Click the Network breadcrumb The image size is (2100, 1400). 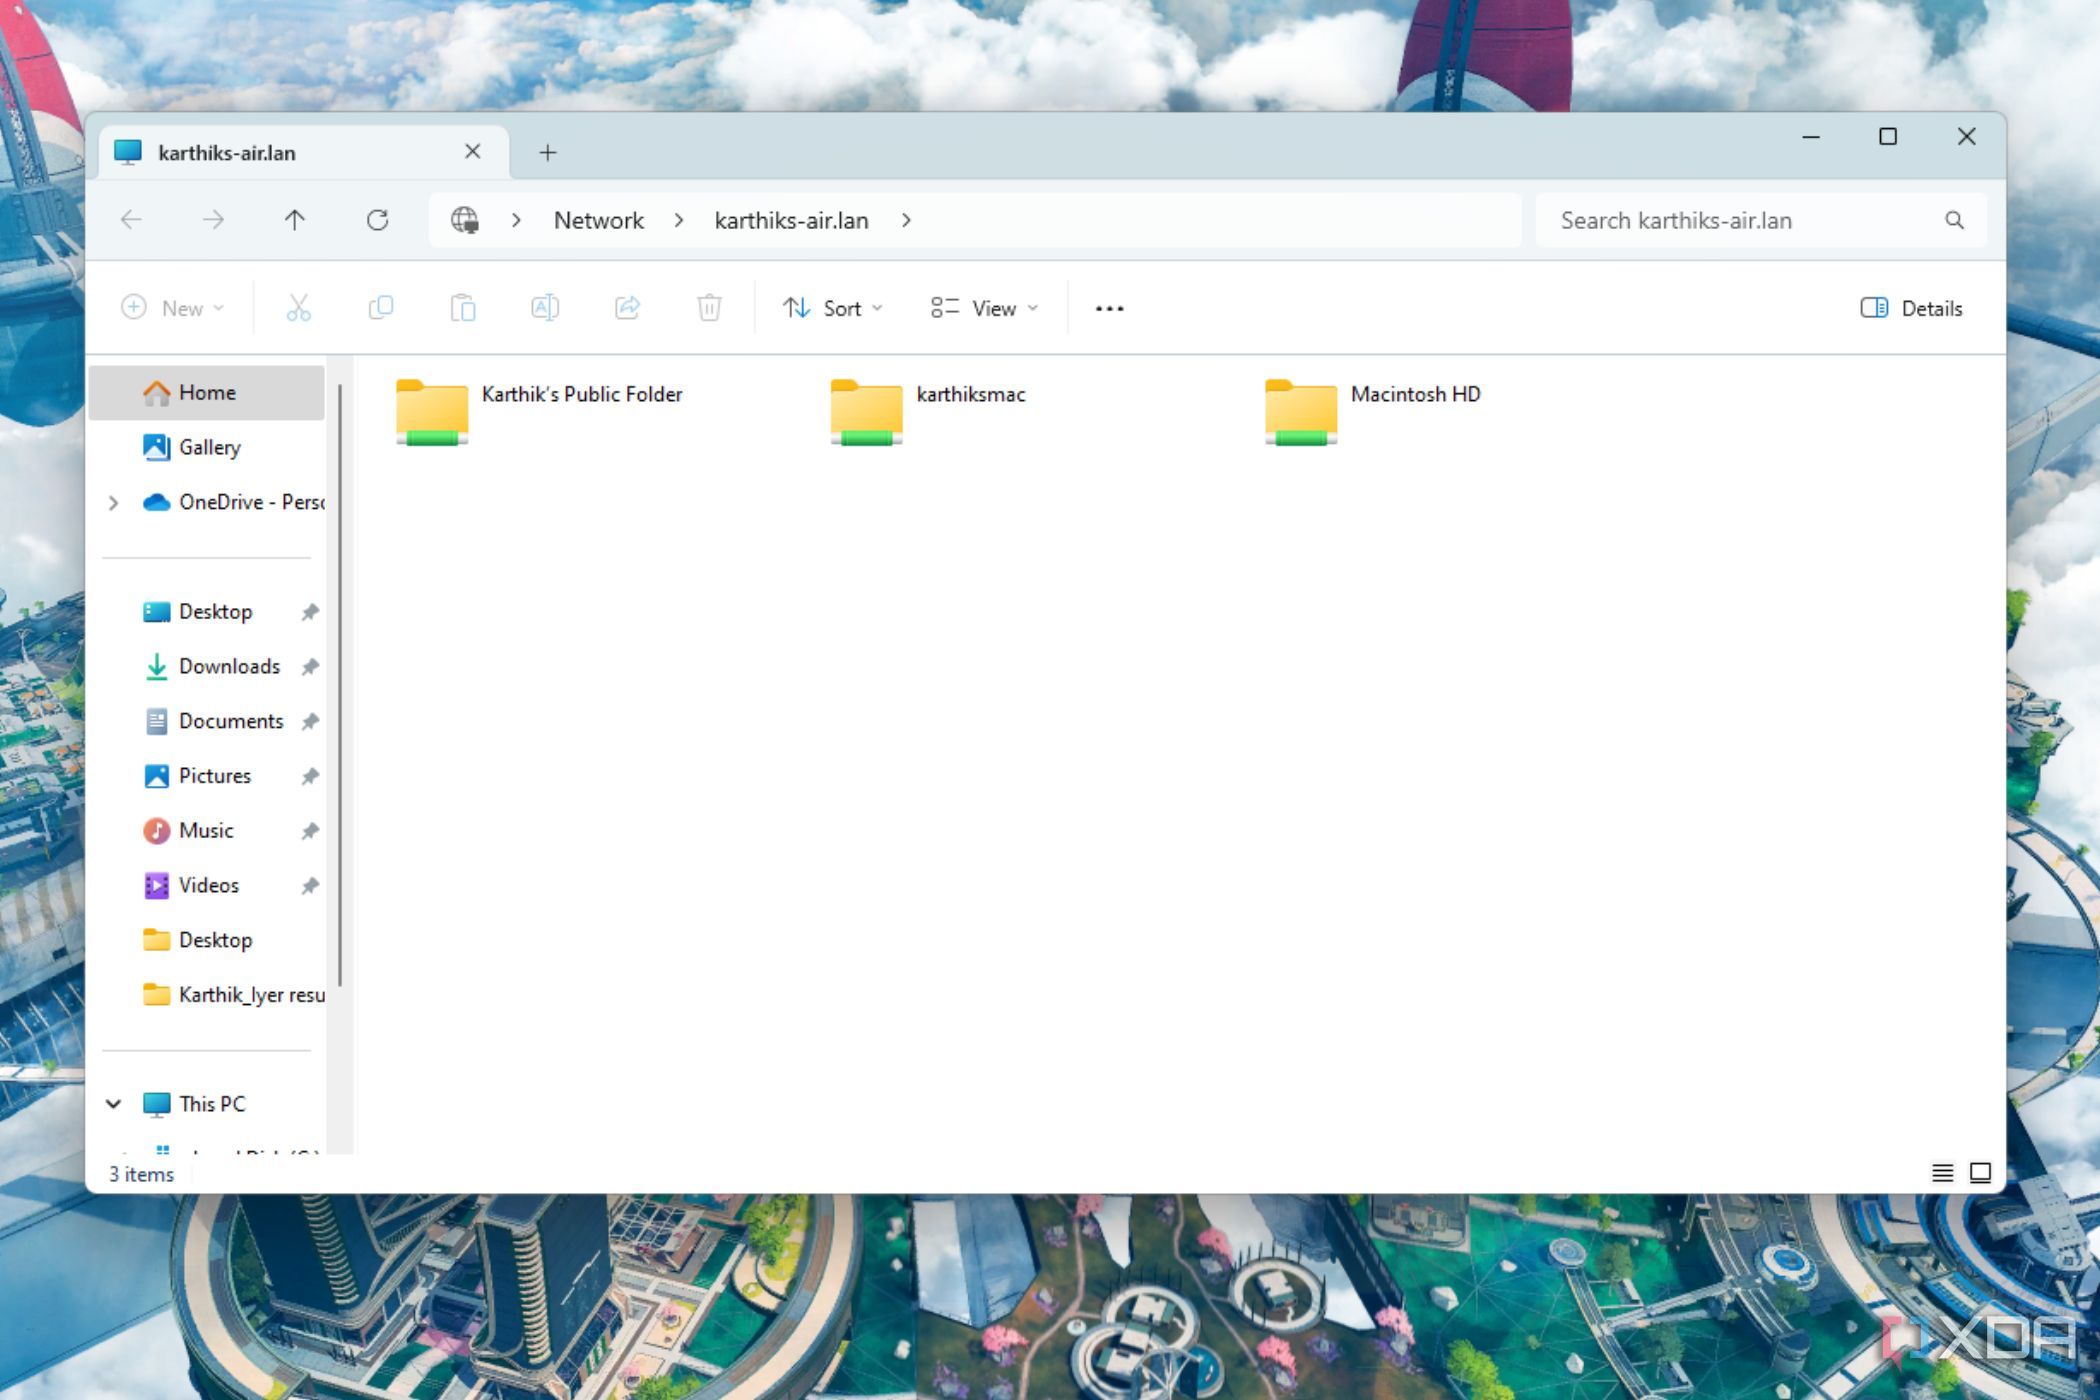598,220
